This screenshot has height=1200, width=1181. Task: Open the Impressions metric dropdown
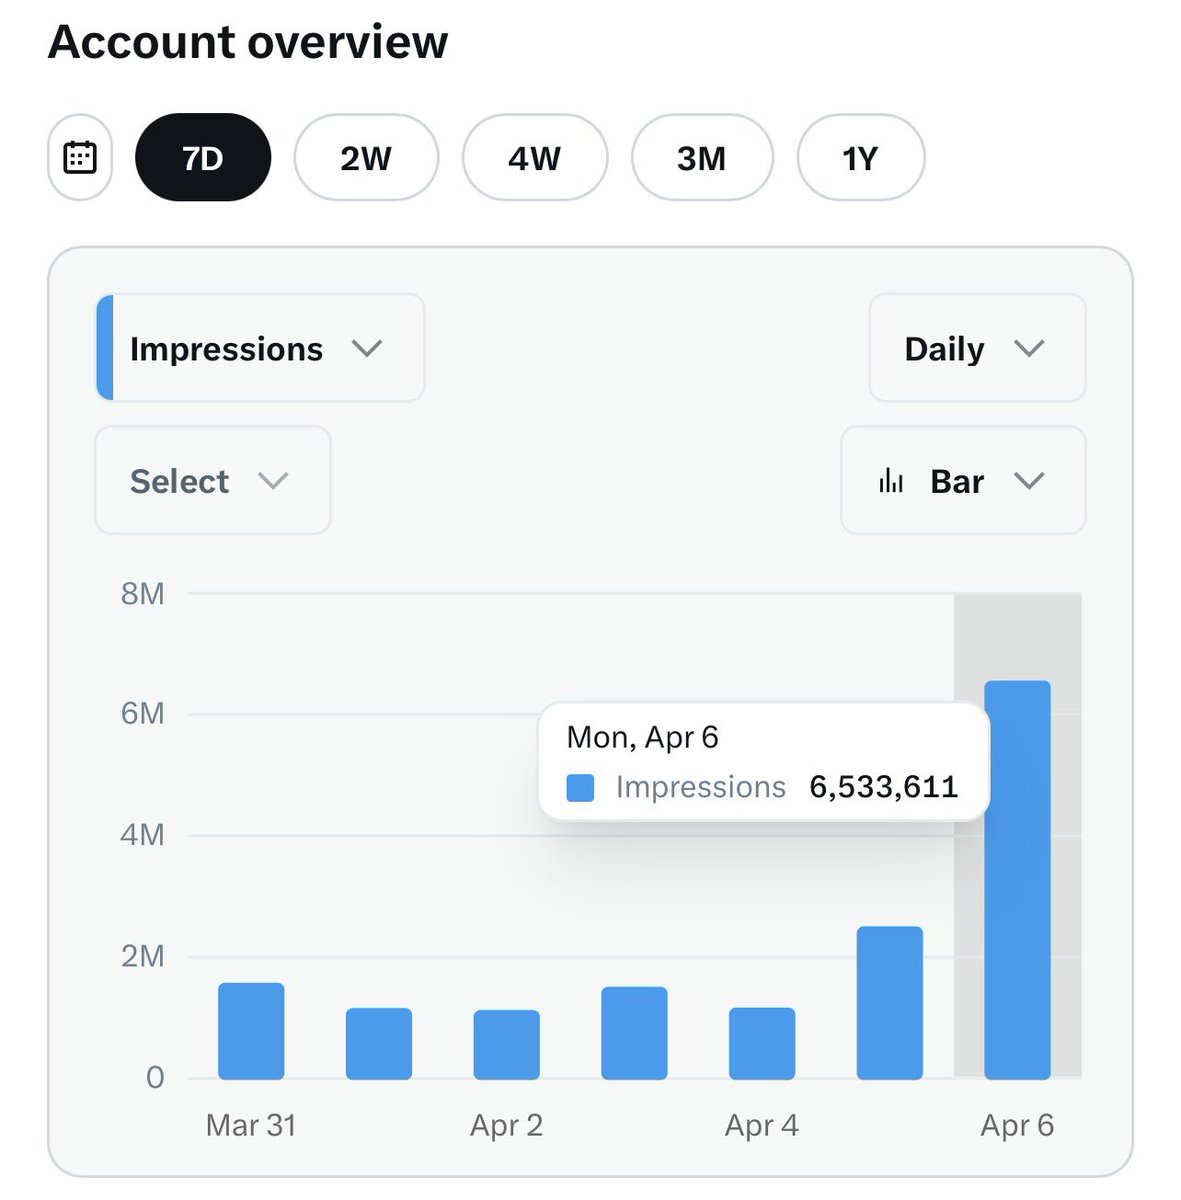[x=260, y=348]
